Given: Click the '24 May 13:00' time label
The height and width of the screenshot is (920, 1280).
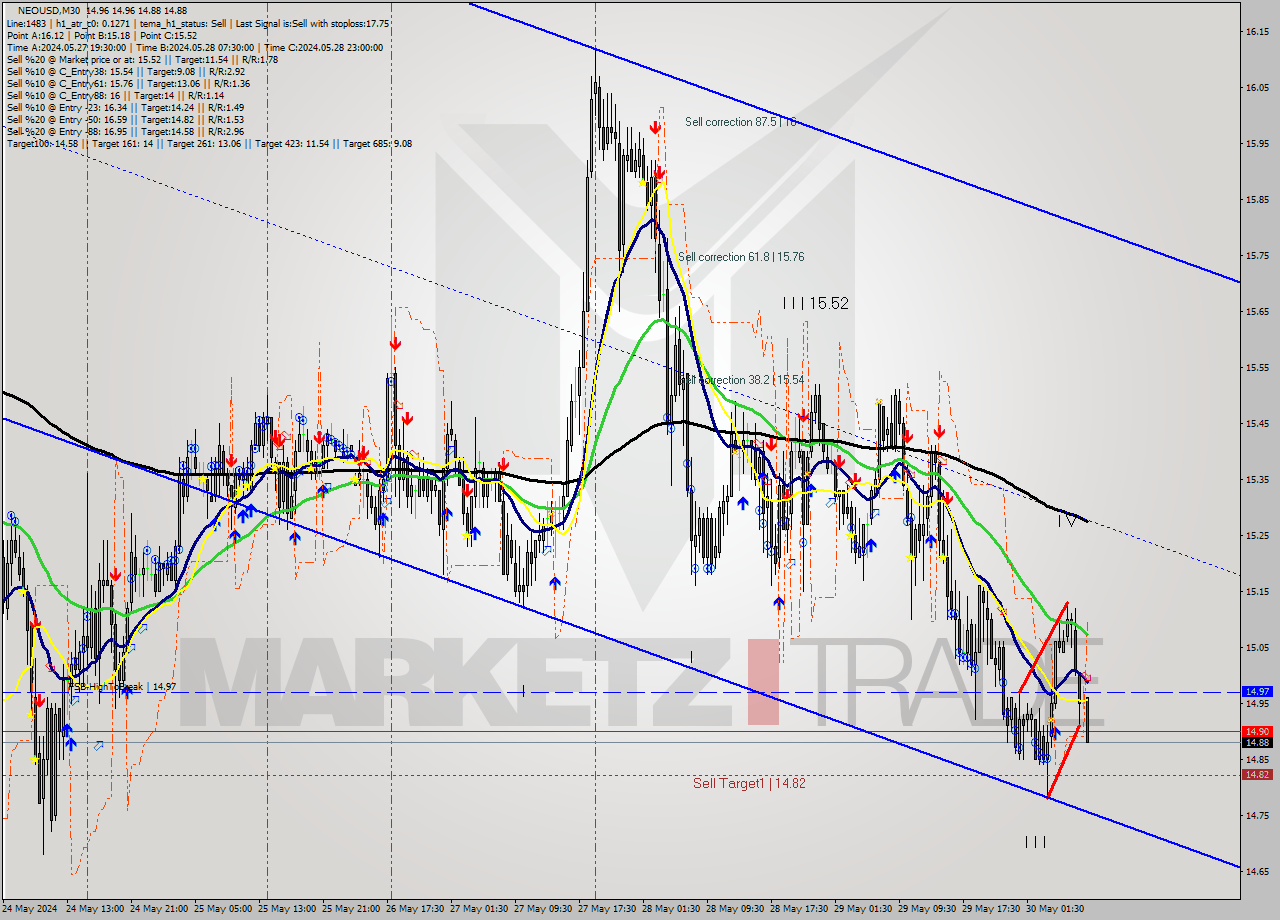Looking at the screenshot, I should pyautogui.click(x=95, y=909).
